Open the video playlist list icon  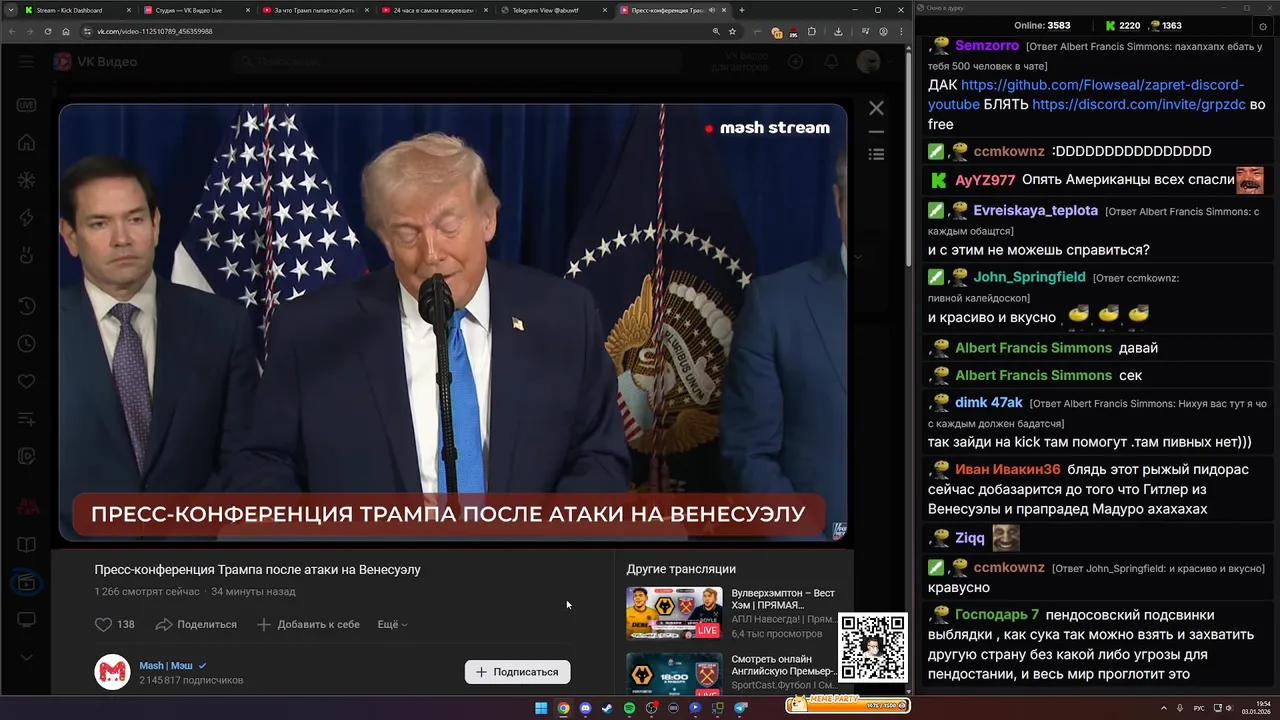point(876,154)
